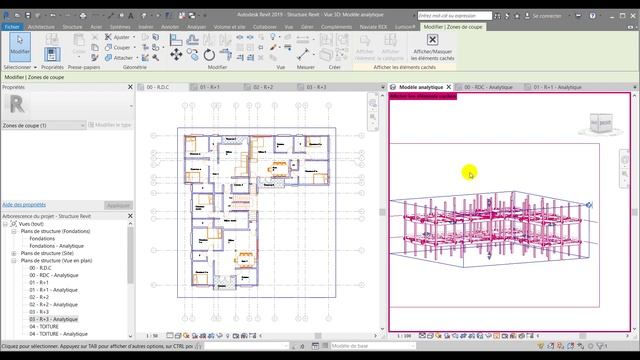Open the Attacher dropdown arrow
Viewport: 640px width, 360px height.
[x=137, y=58]
